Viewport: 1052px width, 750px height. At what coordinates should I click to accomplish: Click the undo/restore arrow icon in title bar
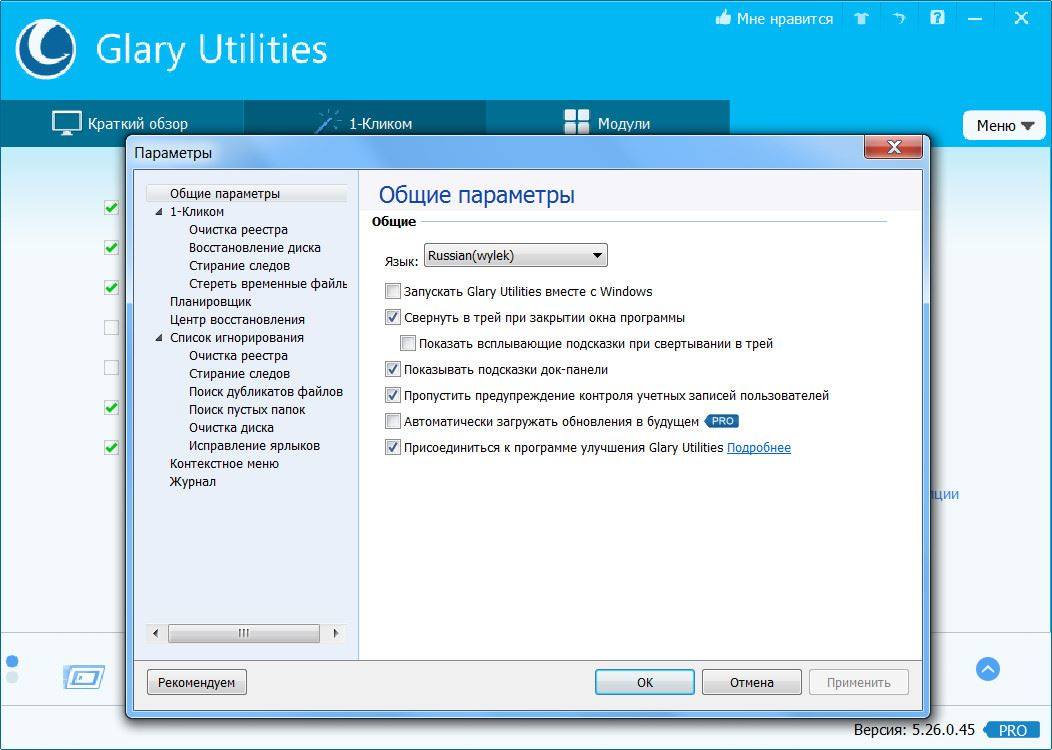pos(899,18)
